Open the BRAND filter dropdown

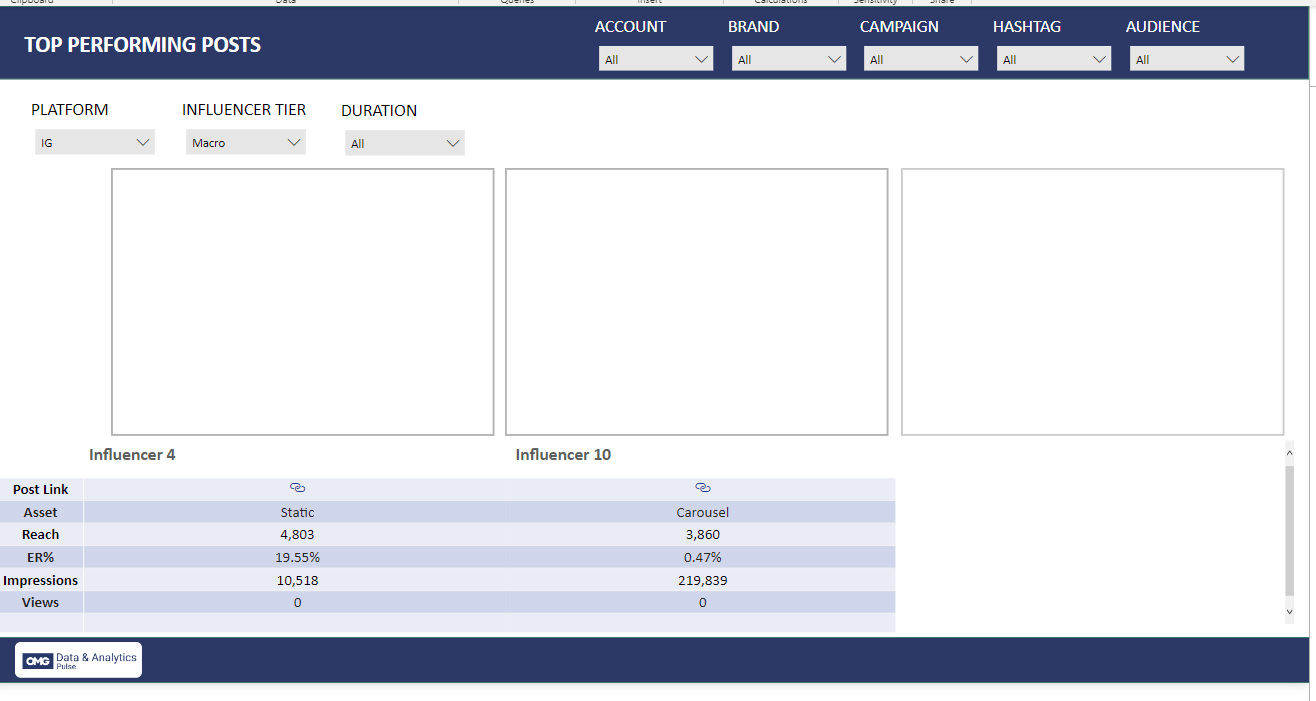pyautogui.click(x=789, y=59)
